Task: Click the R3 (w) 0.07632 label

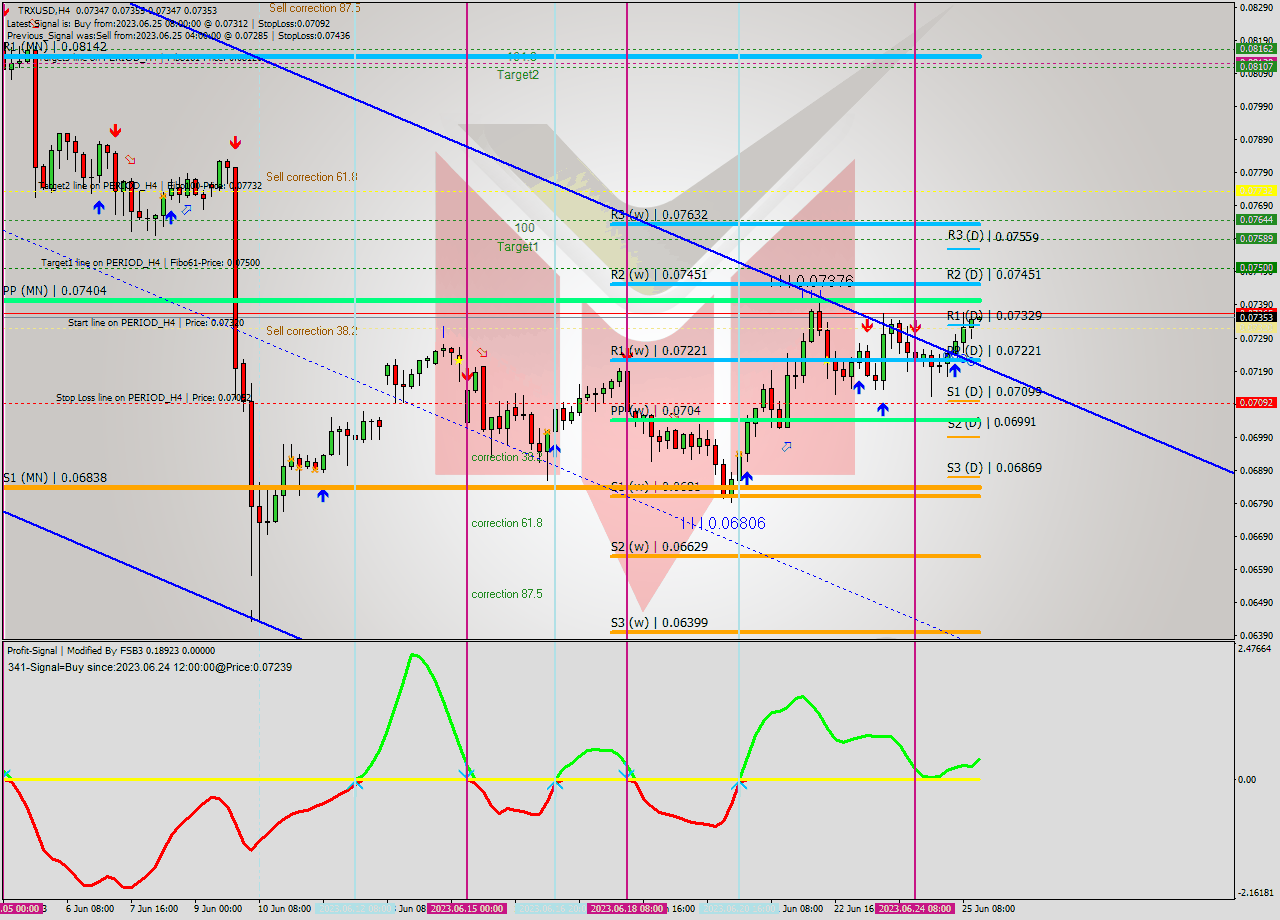Action: click(659, 215)
